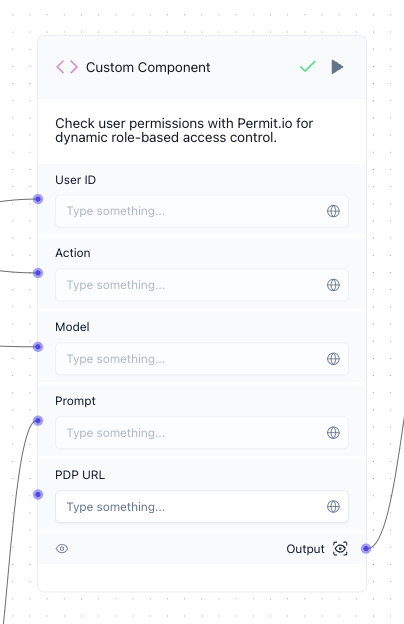Click into the Prompt input field
Image resolution: width=404 pixels, height=624 pixels.
pos(202,433)
